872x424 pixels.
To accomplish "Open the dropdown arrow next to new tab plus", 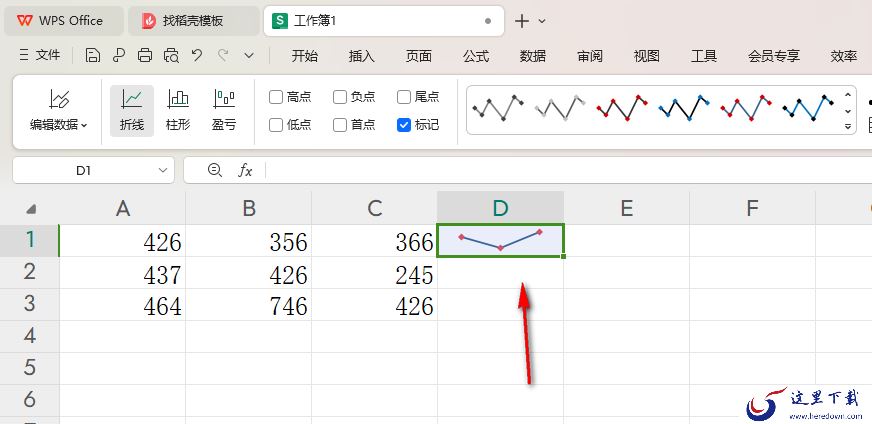I will click(x=542, y=21).
